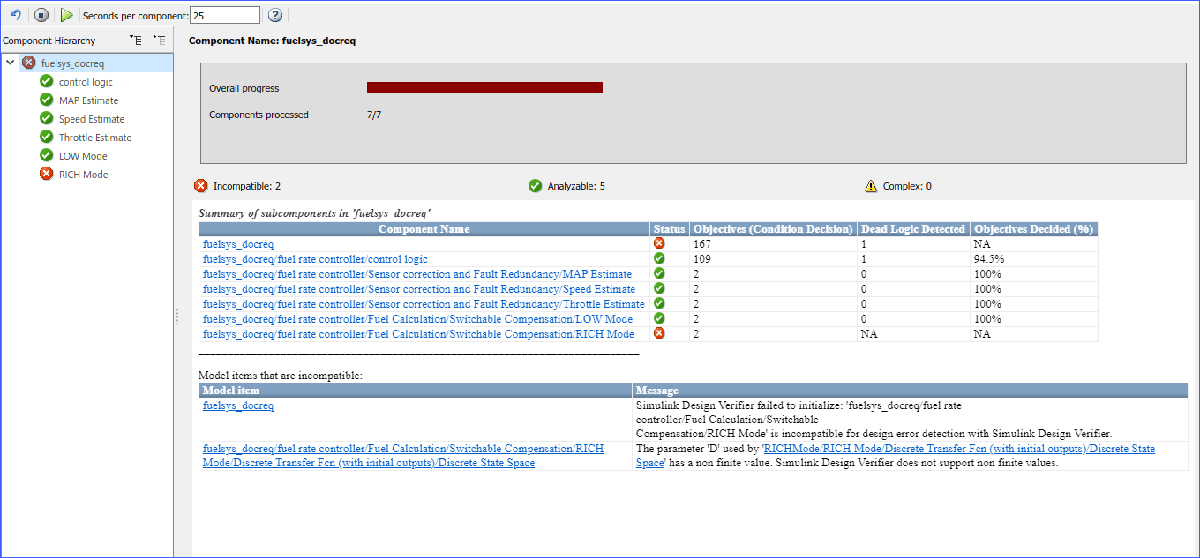Click the Objectives (Condition Decision) column header
1200x558 pixels.
click(773, 229)
